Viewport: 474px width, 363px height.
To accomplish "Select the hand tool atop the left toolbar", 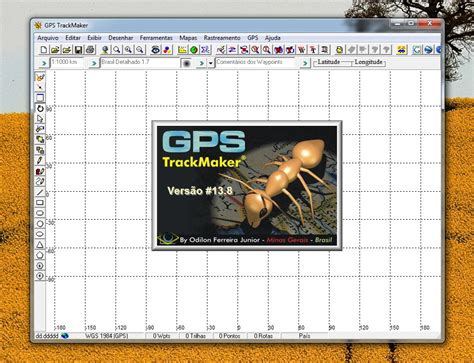I will click(x=40, y=77).
